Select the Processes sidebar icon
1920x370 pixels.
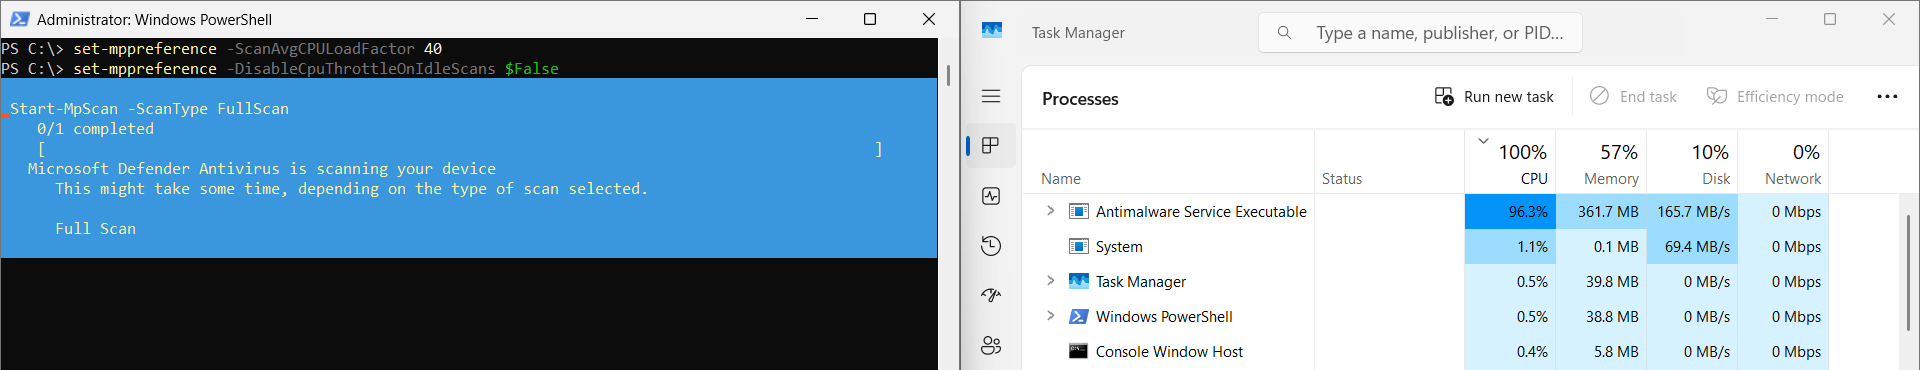(x=991, y=146)
